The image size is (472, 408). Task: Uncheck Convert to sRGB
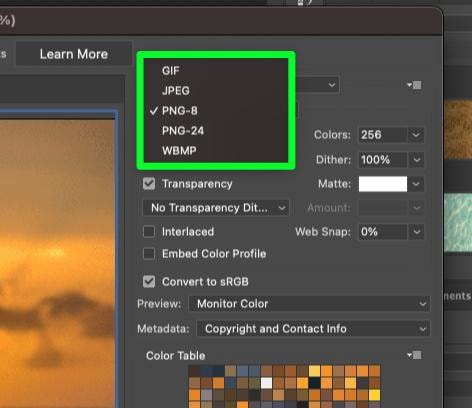[149, 282]
